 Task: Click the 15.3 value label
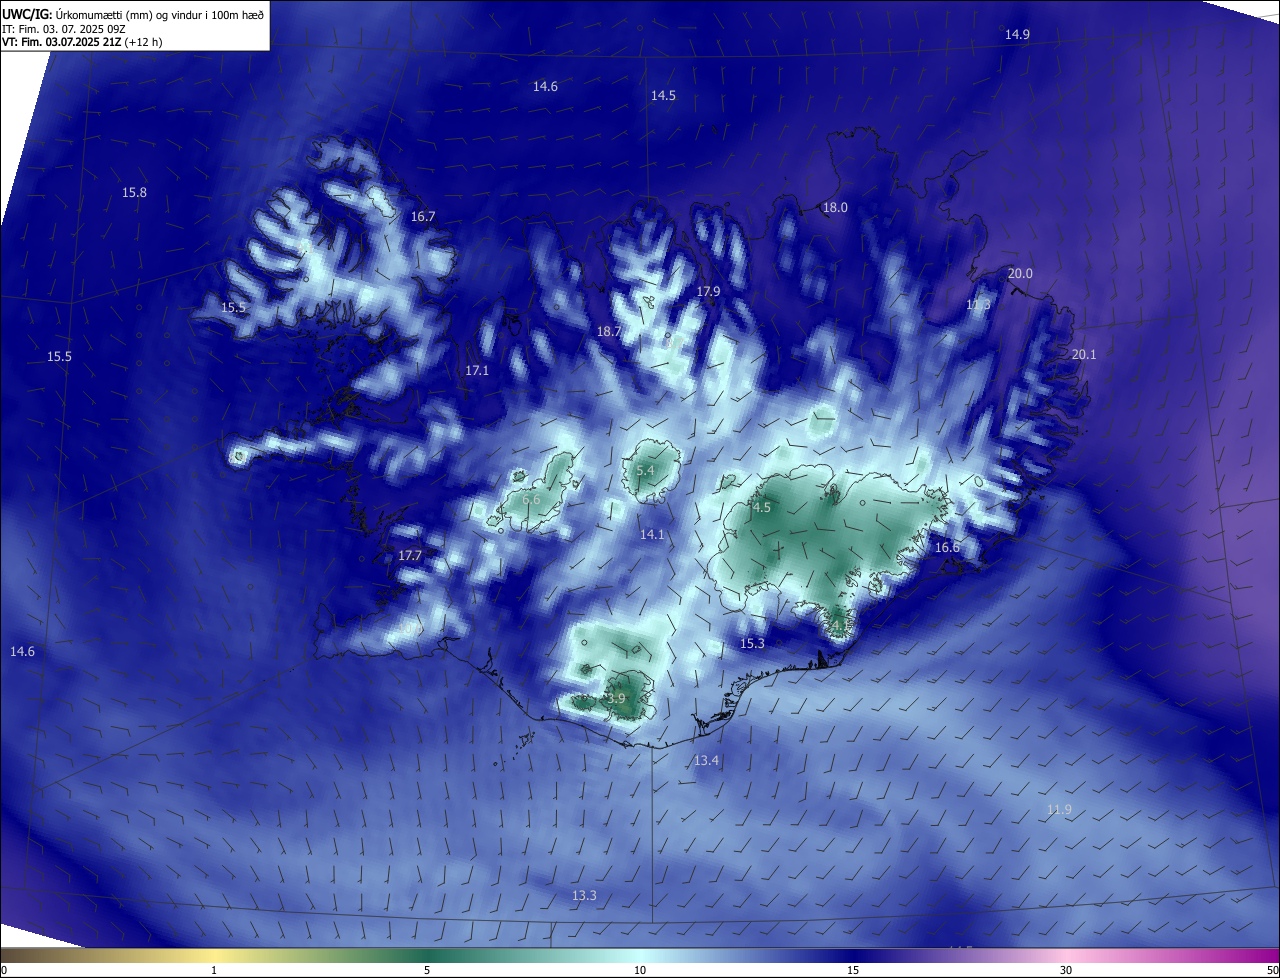click(x=752, y=644)
